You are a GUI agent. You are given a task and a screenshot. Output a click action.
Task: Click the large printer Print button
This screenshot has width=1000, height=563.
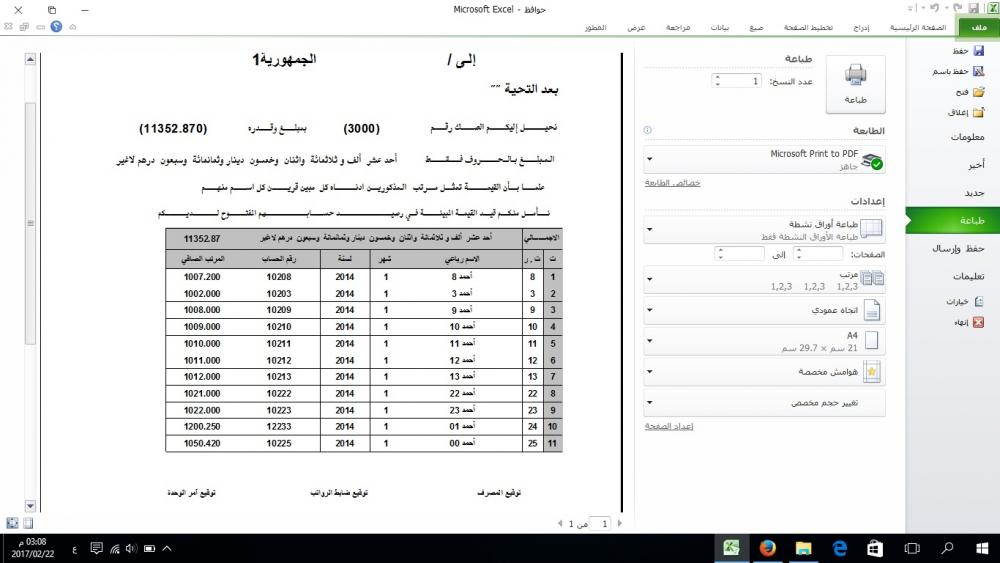(855, 84)
